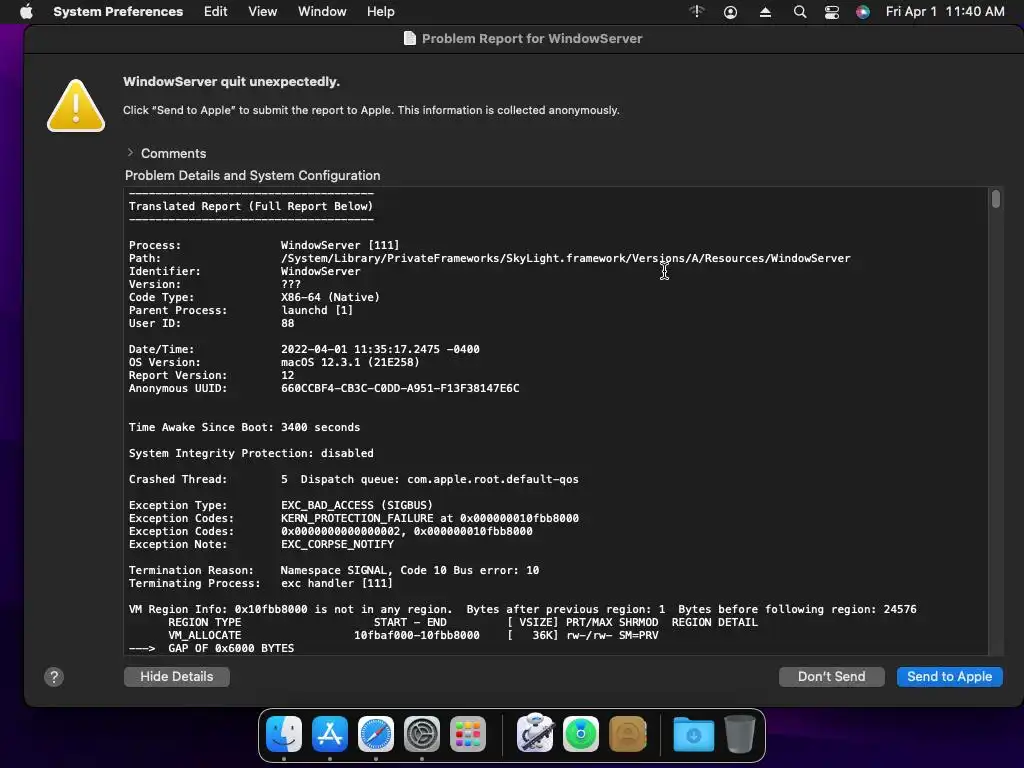Open the View menu

263,12
